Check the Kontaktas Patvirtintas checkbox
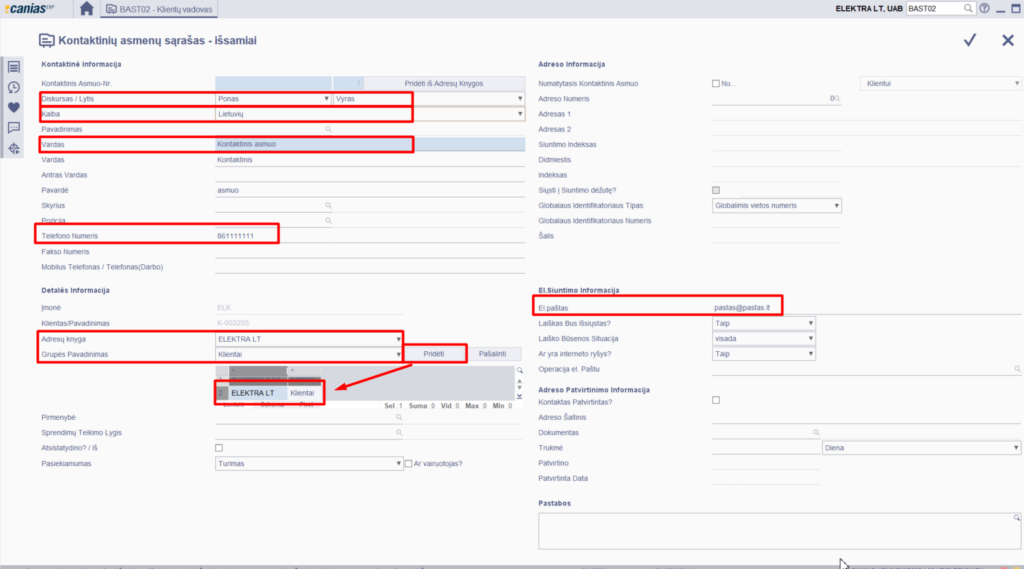This screenshot has height=569, width=1024. point(715,400)
